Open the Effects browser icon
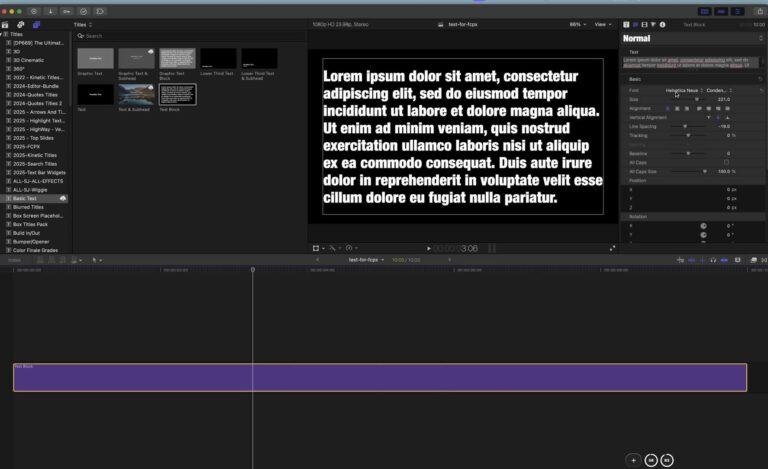The width and height of the screenshot is (768, 469). coord(754,260)
